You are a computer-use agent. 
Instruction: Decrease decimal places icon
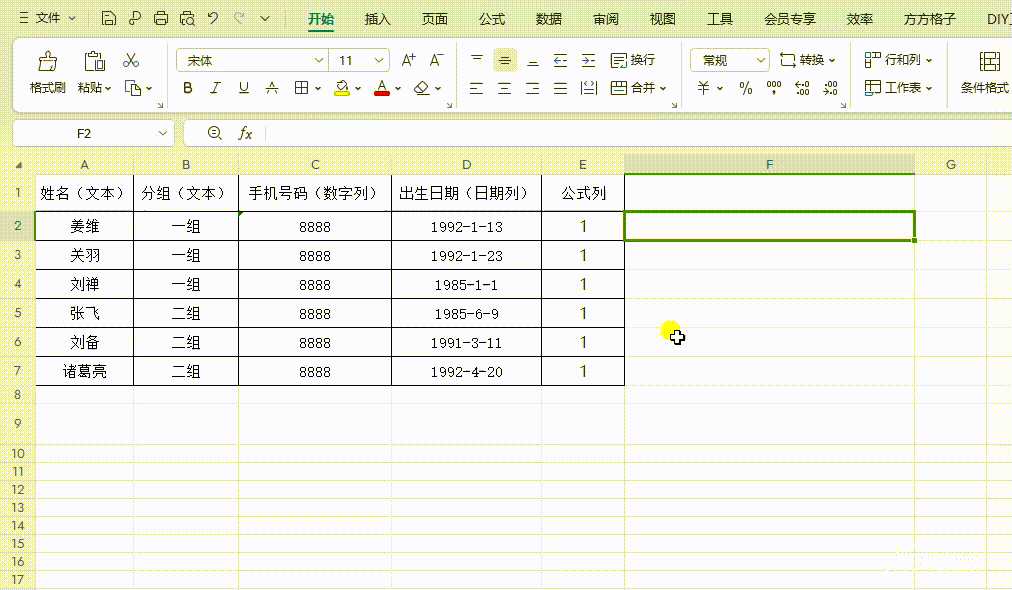(831, 88)
